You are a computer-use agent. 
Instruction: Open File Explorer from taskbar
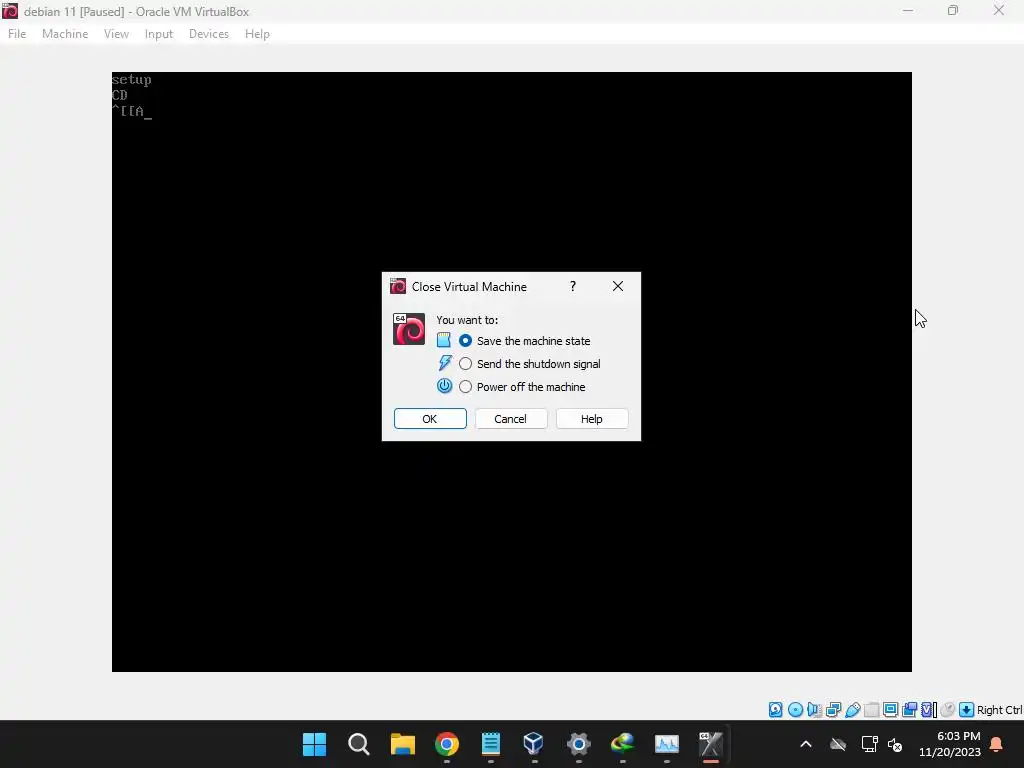point(403,744)
